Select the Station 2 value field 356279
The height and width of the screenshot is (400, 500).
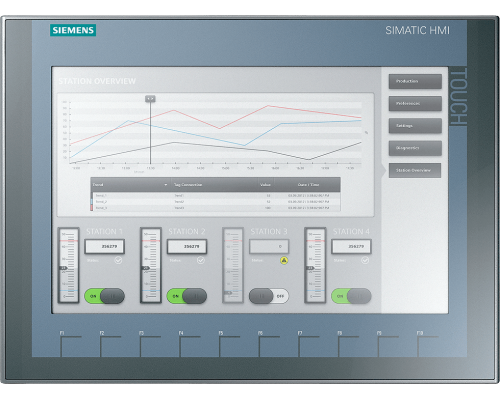(187, 247)
